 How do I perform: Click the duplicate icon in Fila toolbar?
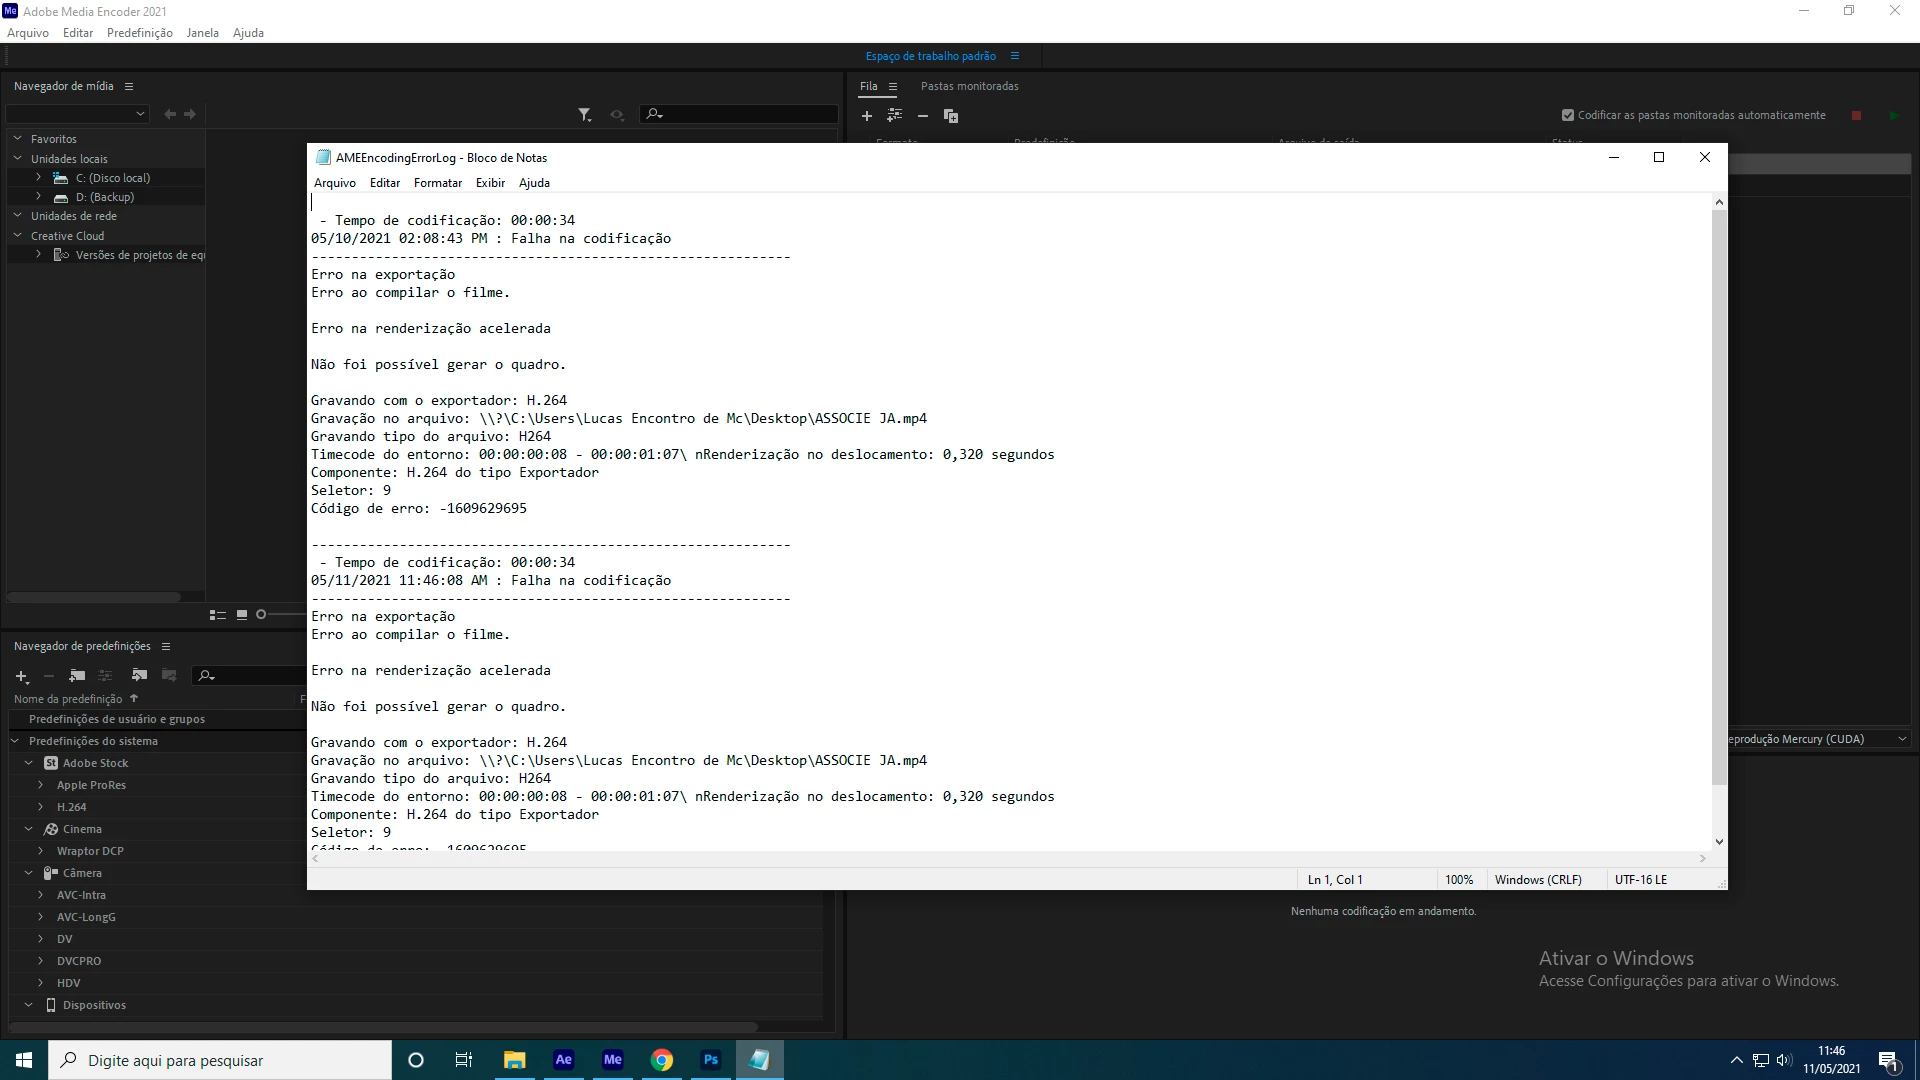pos(951,116)
